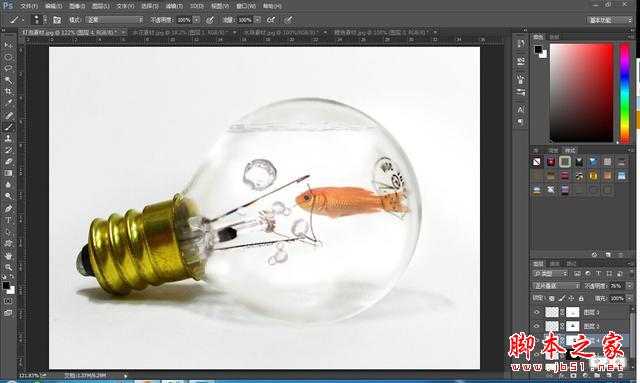Open the File menu
Viewport: 640px width, 383px height.
pyautogui.click(x=29, y=6)
